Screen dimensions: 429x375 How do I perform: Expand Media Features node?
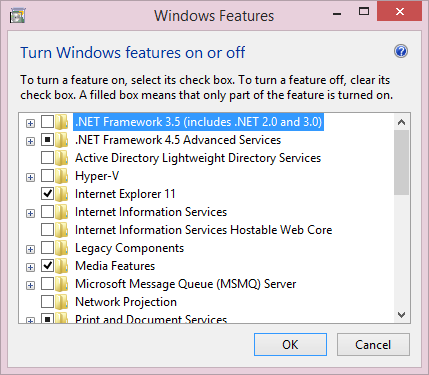pyautogui.click(x=30, y=267)
